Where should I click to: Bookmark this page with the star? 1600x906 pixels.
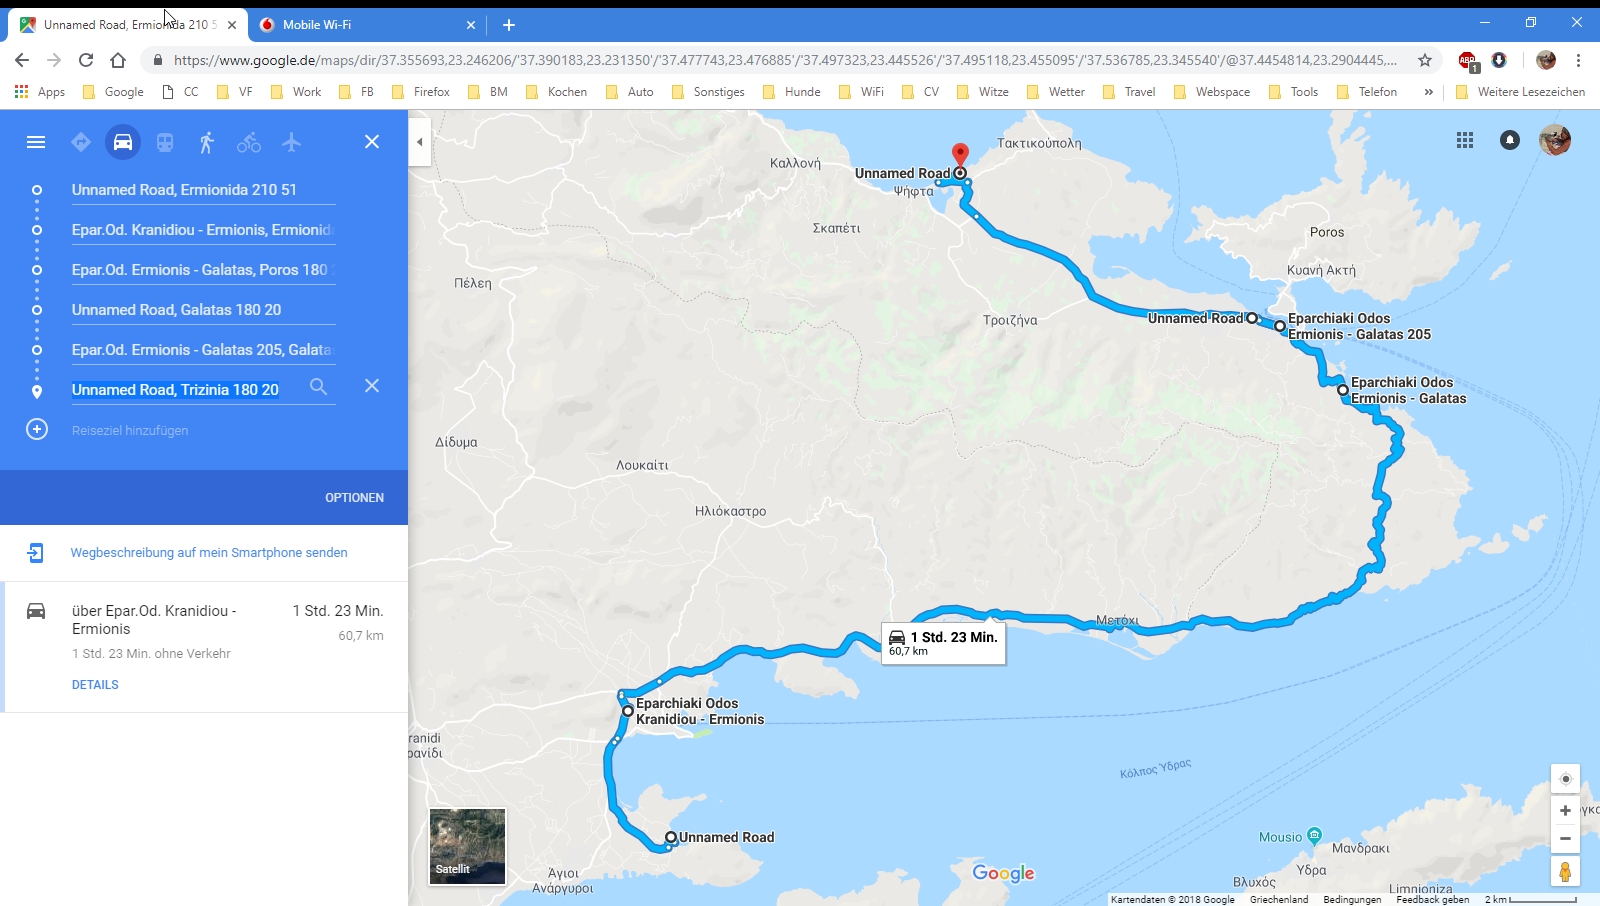(1425, 60)
